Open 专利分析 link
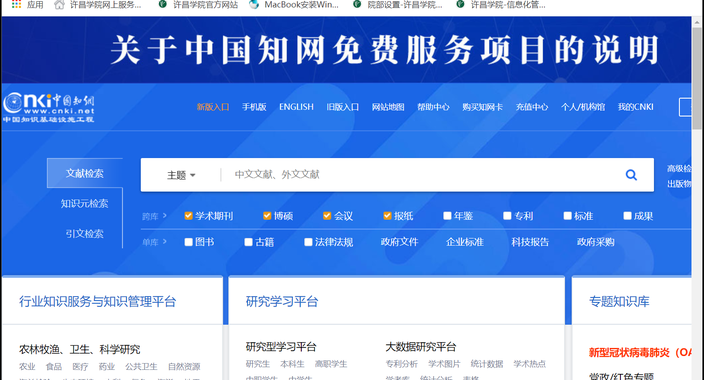704x380 pixels. coord(401,364)
